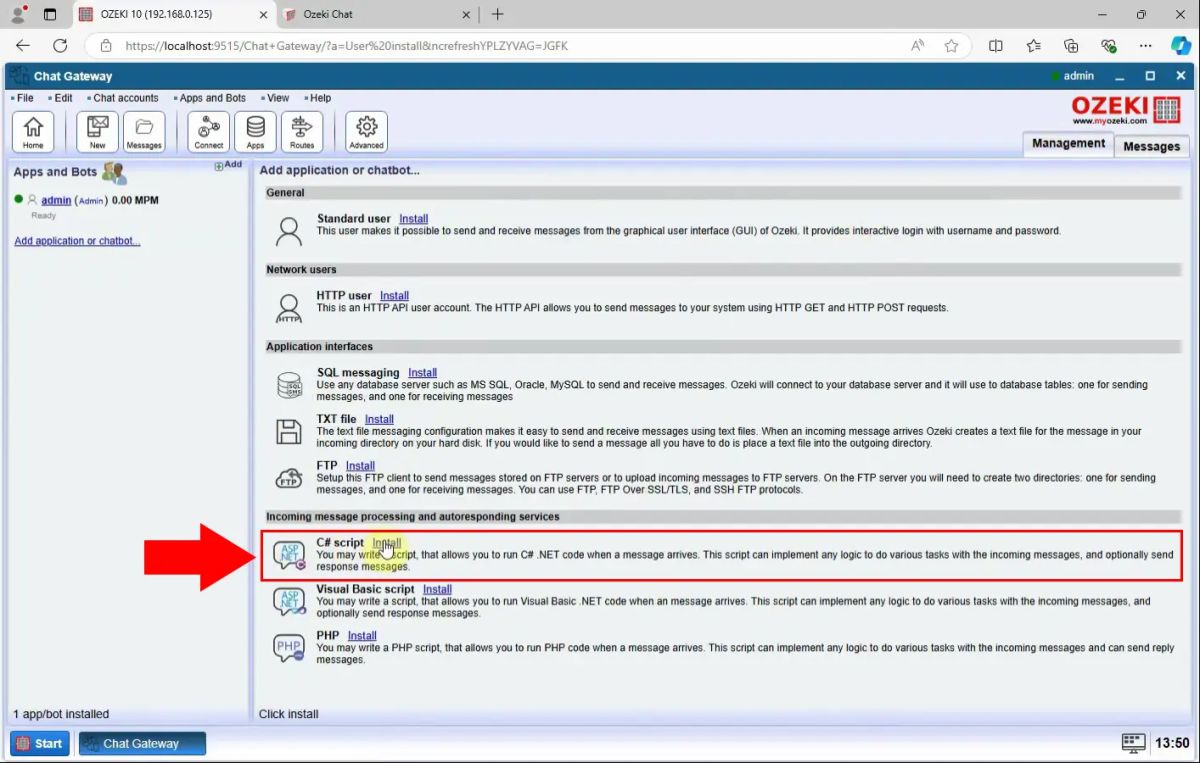Install the Visual Basic script
Image resolution: width=1200 pixels, height=763 pixels.
pyautogui.click(x=437, y=589)
